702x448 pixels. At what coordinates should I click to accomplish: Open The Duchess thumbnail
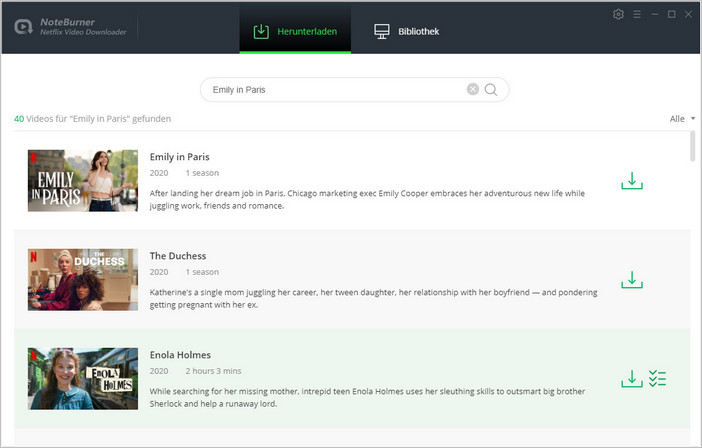coord(83,280)
